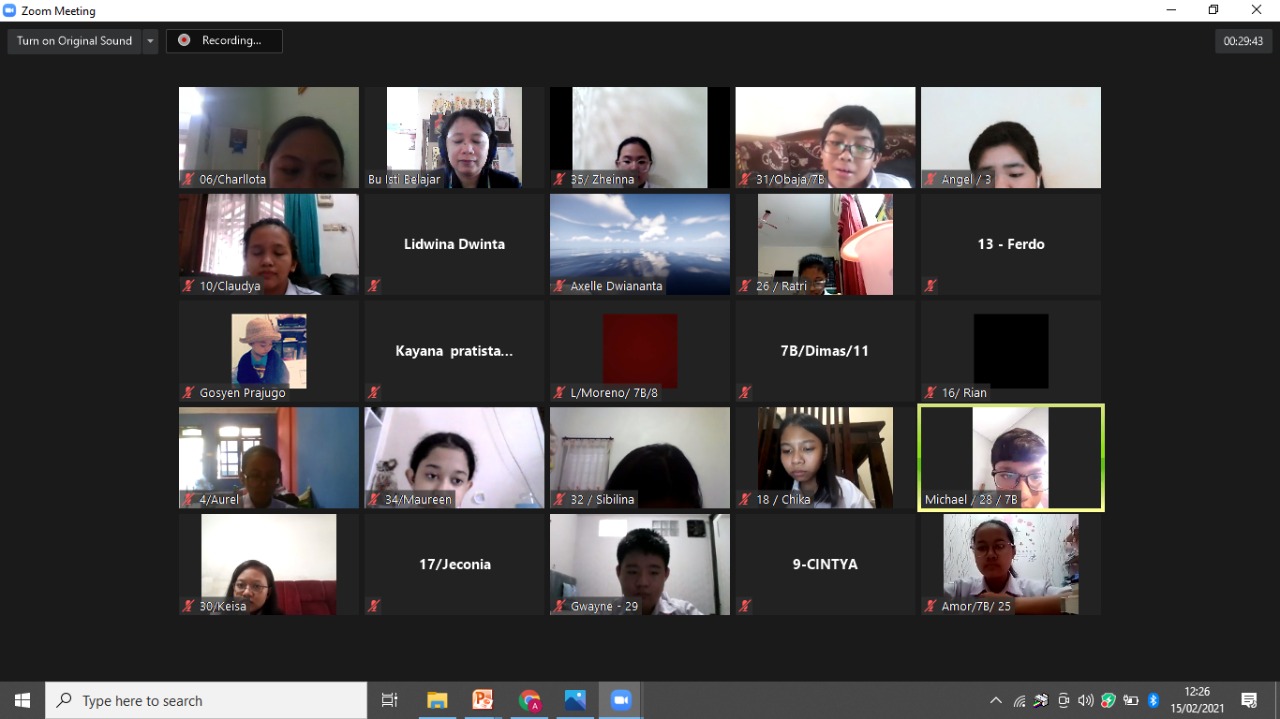Select Amor/7B/ 25 video tile
1280x719 pixels.
click(1011, 564)
